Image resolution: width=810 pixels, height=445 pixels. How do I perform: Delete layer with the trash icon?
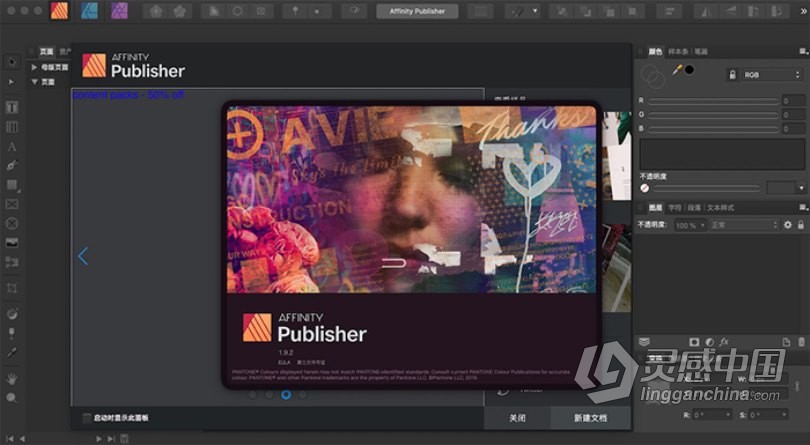pyautogui.click(x=801, y=342)
